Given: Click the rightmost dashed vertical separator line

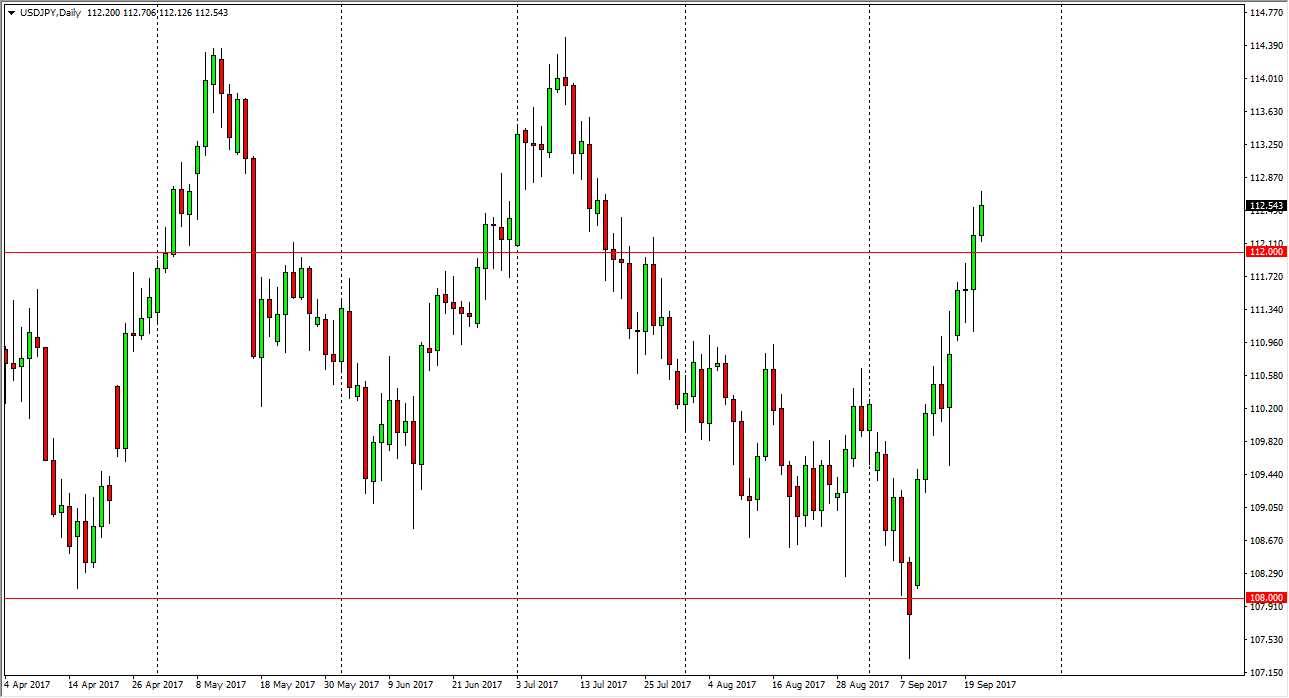Looking at the screenshot, I should pyautogui.click(x=1060, y=350).
